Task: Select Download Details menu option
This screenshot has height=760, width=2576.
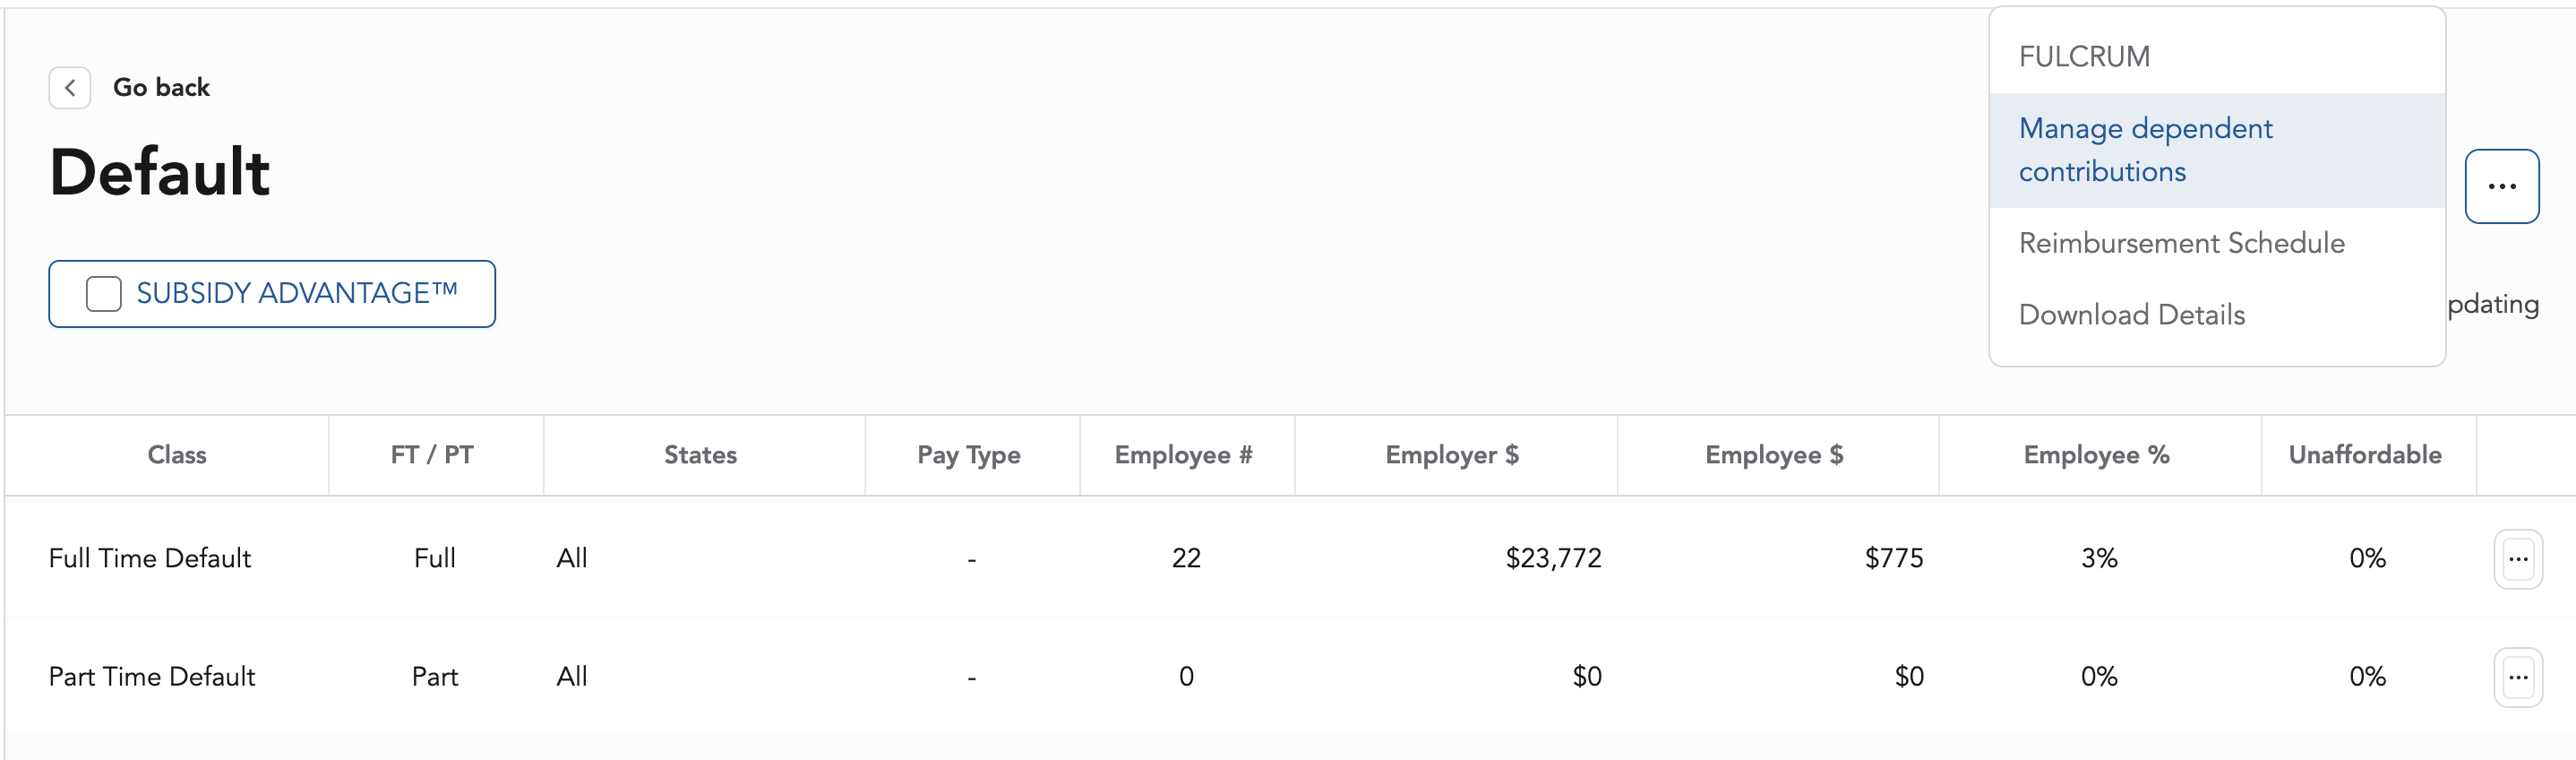Action: click(2131, 315)
